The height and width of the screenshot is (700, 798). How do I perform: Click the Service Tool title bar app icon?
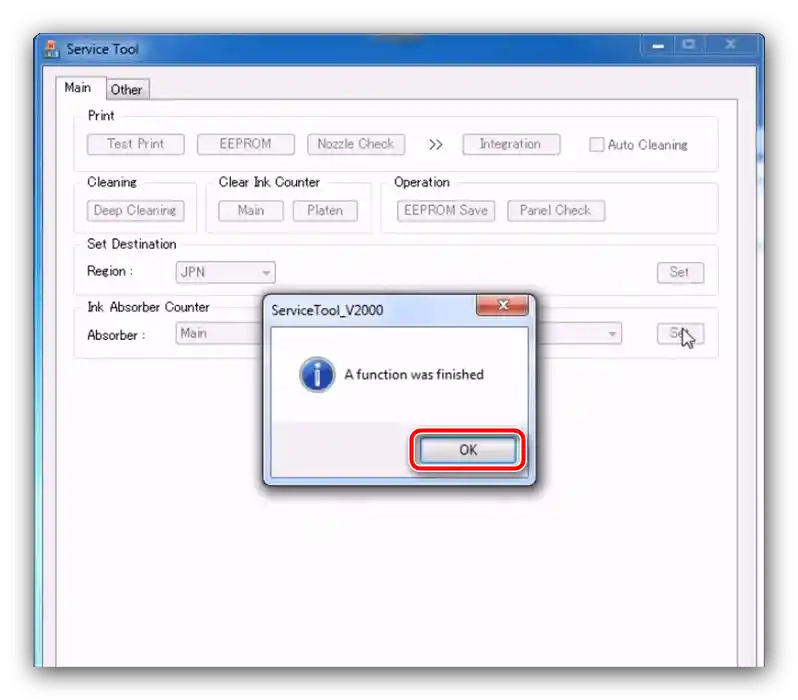51,49
